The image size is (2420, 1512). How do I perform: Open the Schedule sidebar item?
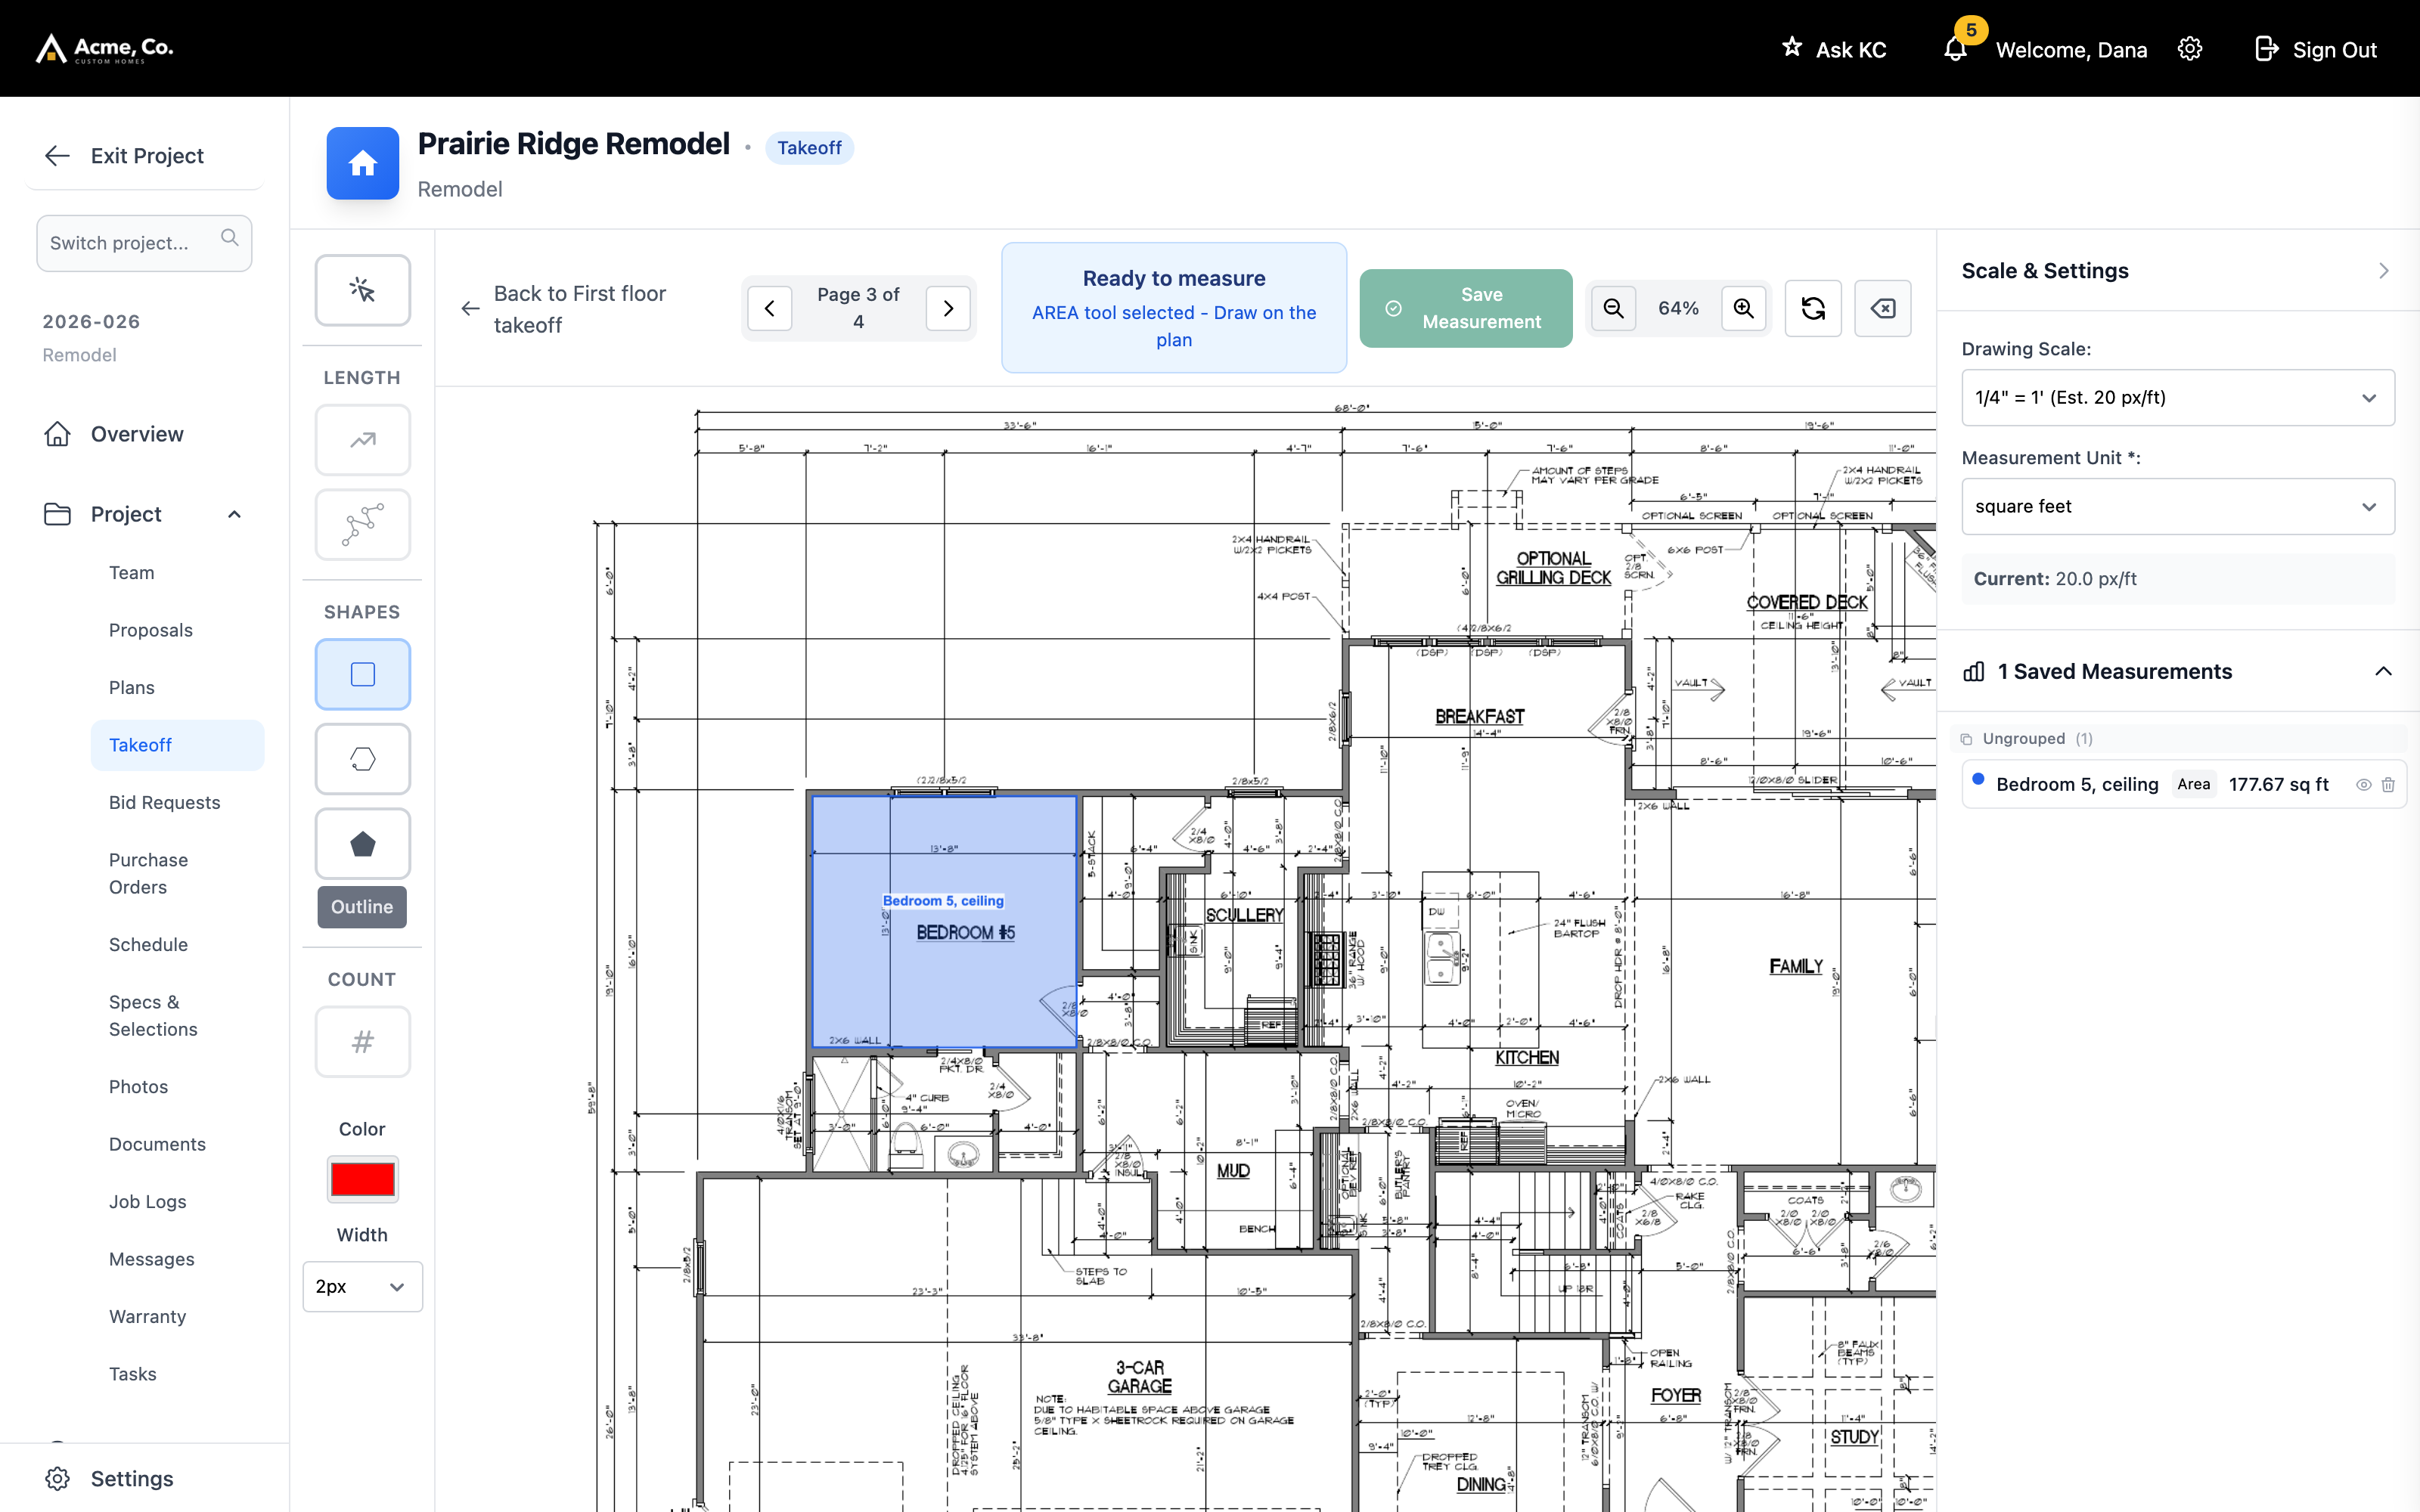click(149, 945)
